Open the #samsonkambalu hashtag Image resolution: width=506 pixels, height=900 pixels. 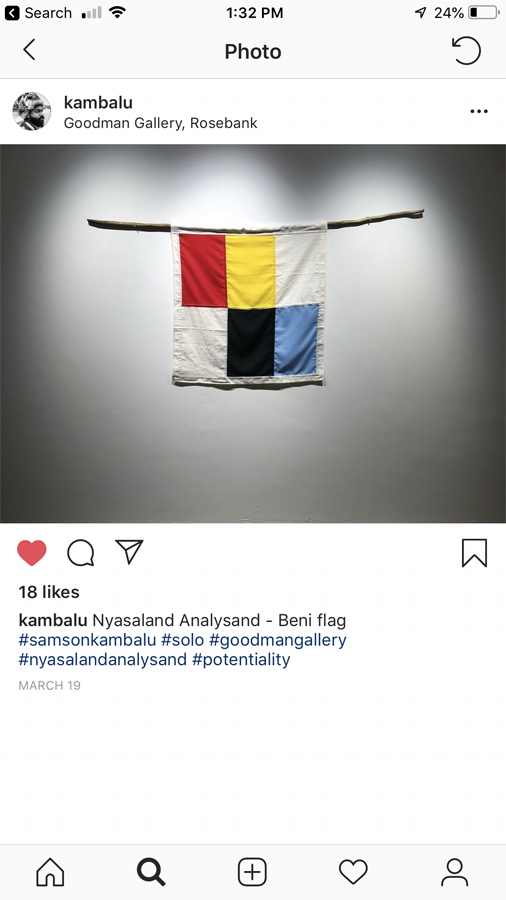coord(87,639)
